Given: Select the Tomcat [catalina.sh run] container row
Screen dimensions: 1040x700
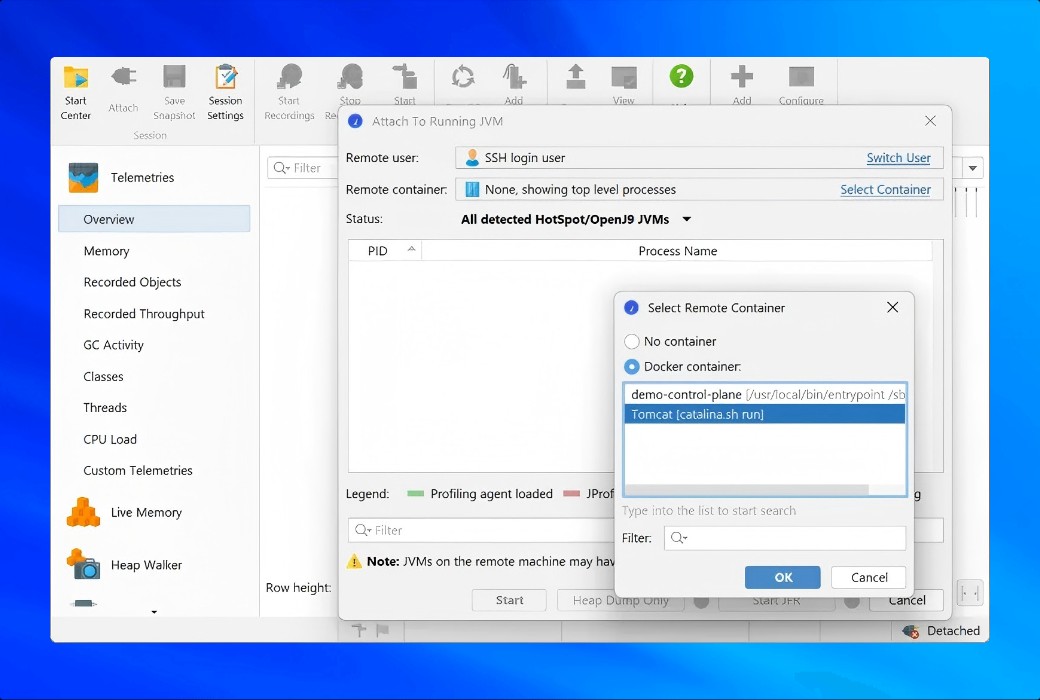Looking at the screenshot, I should tap(765, 414).
